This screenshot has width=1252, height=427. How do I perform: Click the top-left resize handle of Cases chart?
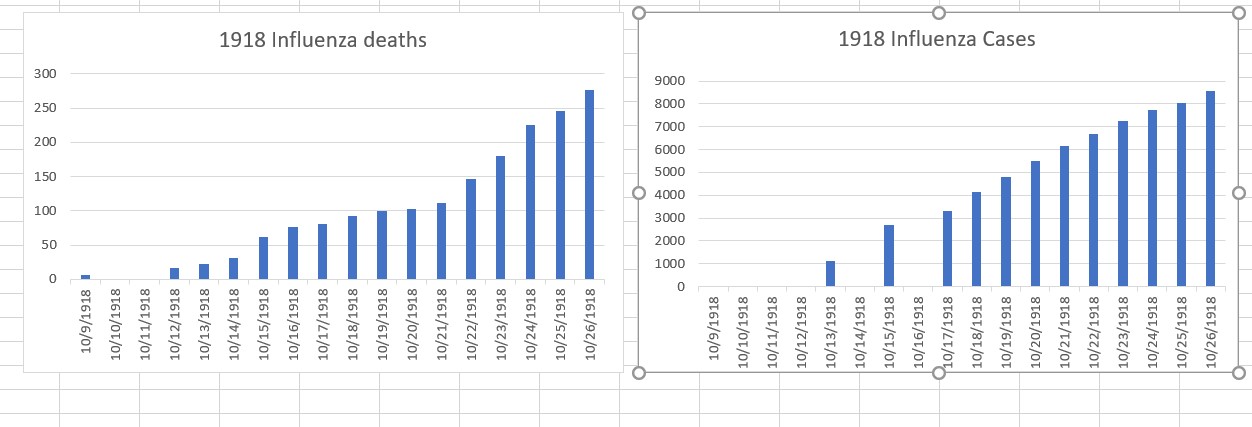point(640,13)
